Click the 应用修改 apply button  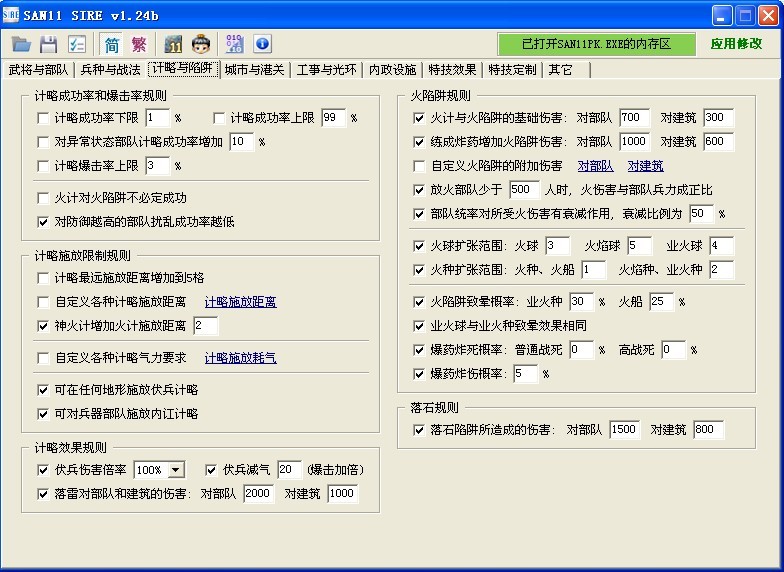pyautogui.click(x=736, y=44)
